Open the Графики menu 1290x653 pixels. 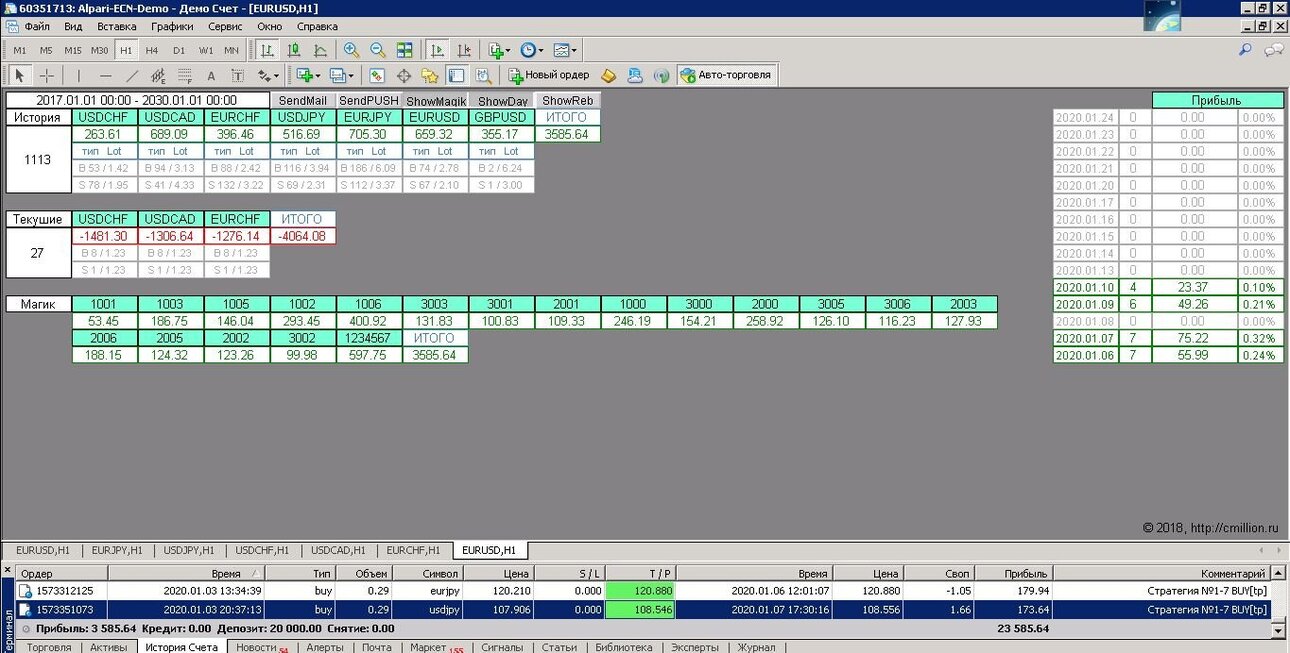[173, 27]
